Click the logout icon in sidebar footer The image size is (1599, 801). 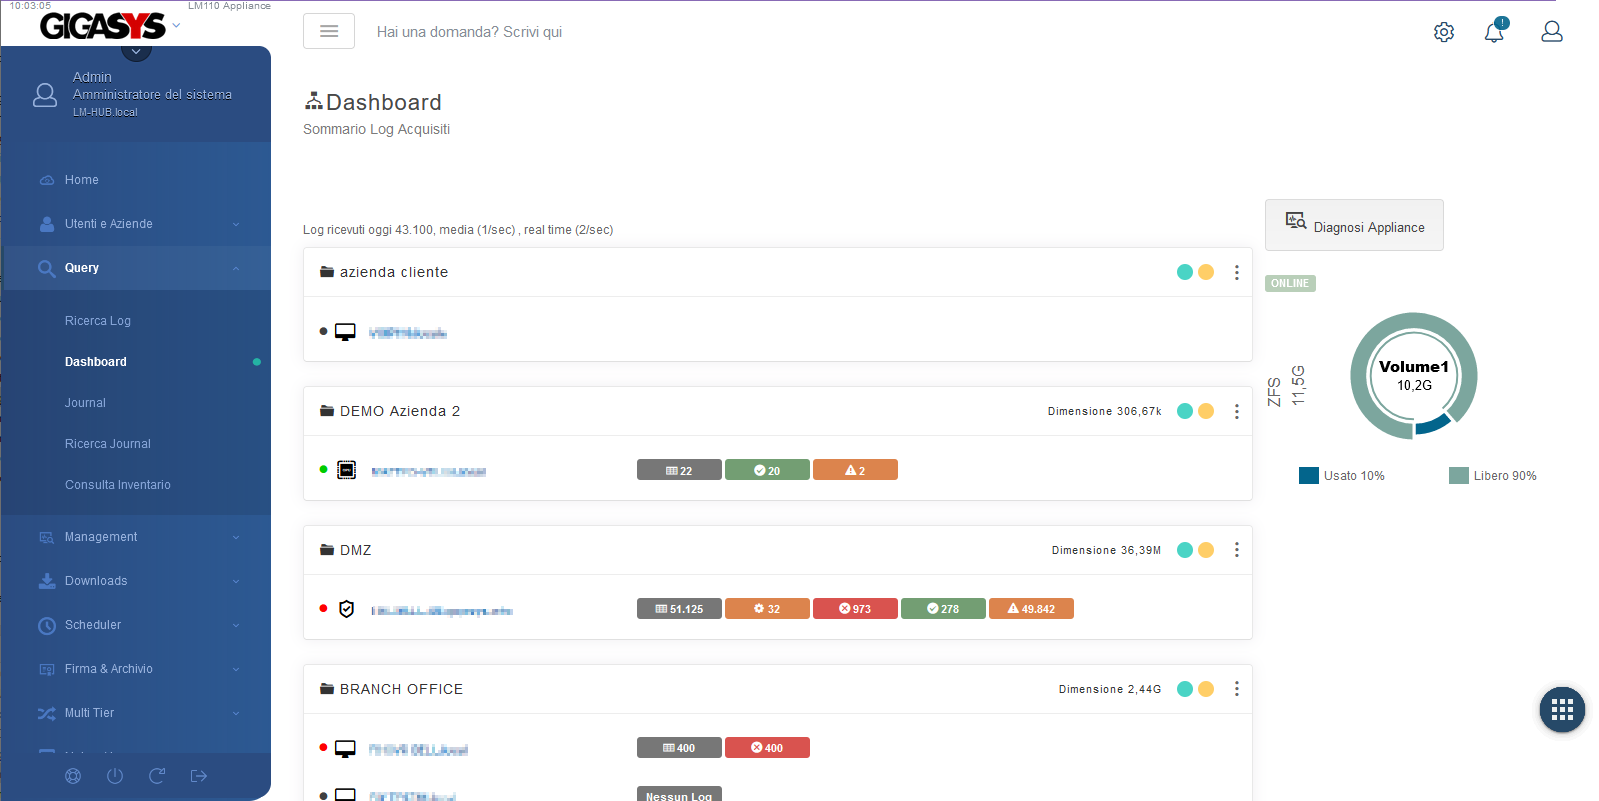[x=199, y=776]
